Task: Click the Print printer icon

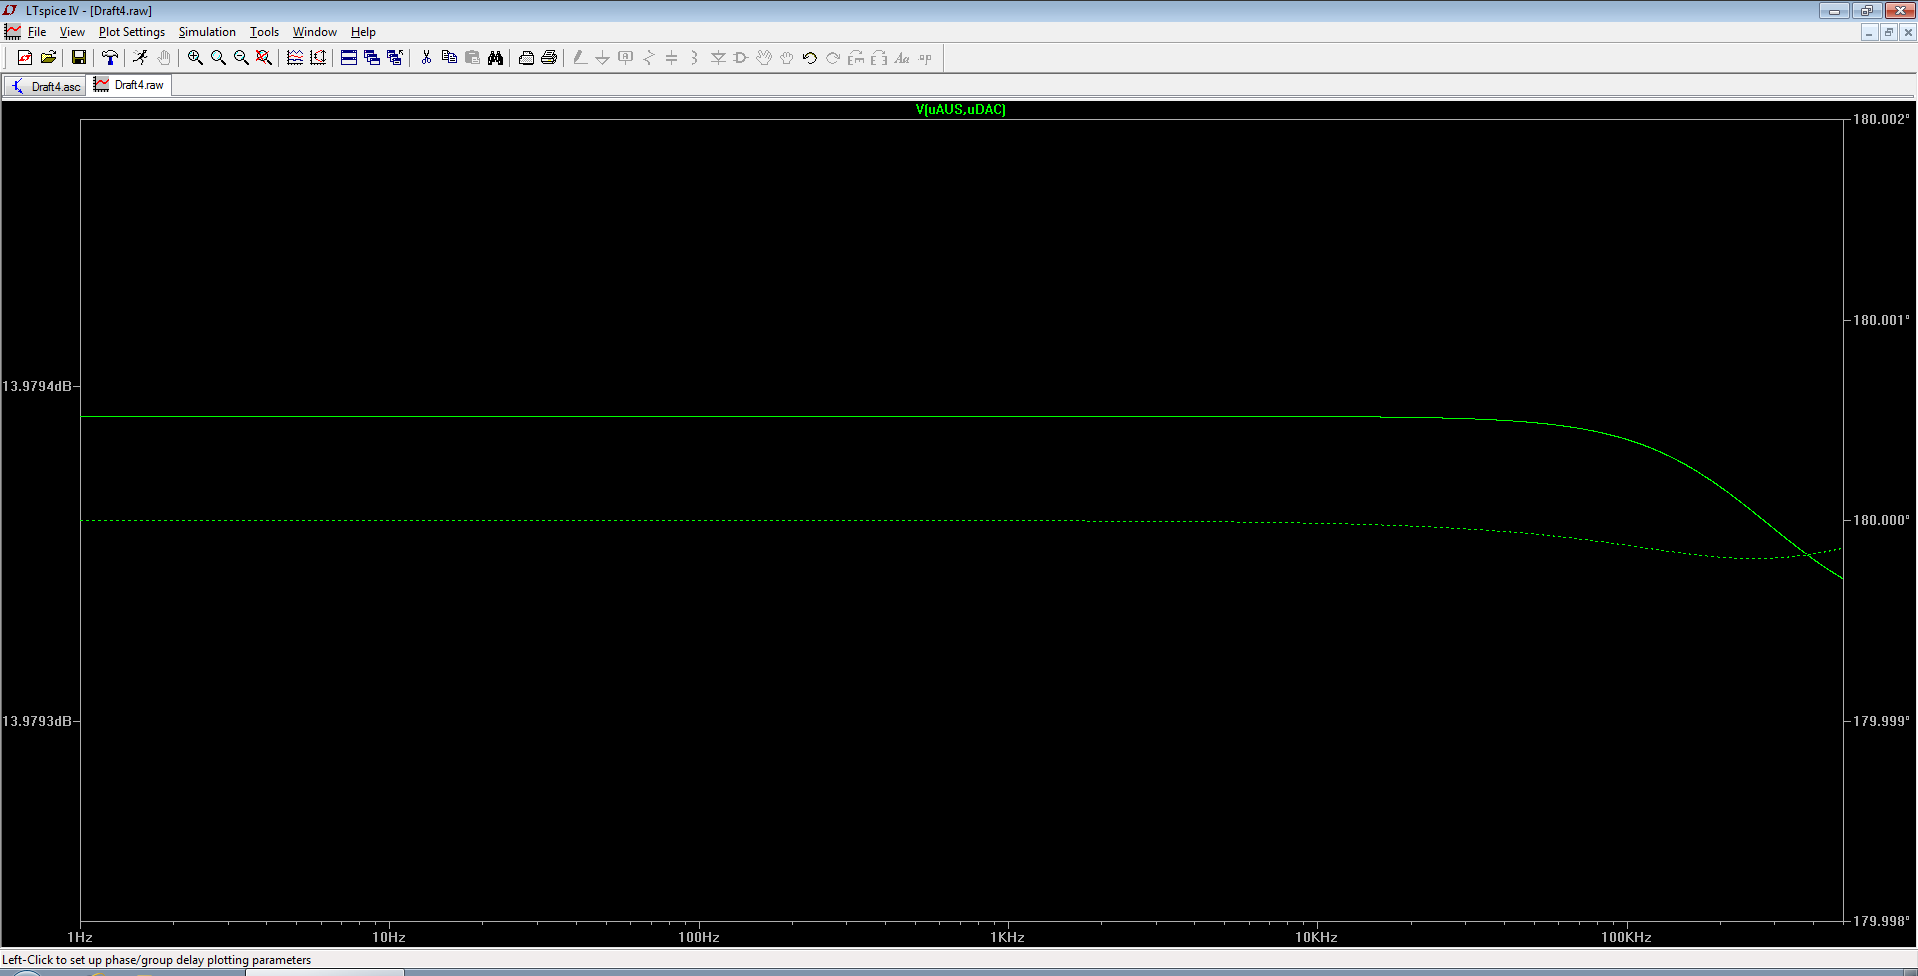Action: click(x=549, y=58)
